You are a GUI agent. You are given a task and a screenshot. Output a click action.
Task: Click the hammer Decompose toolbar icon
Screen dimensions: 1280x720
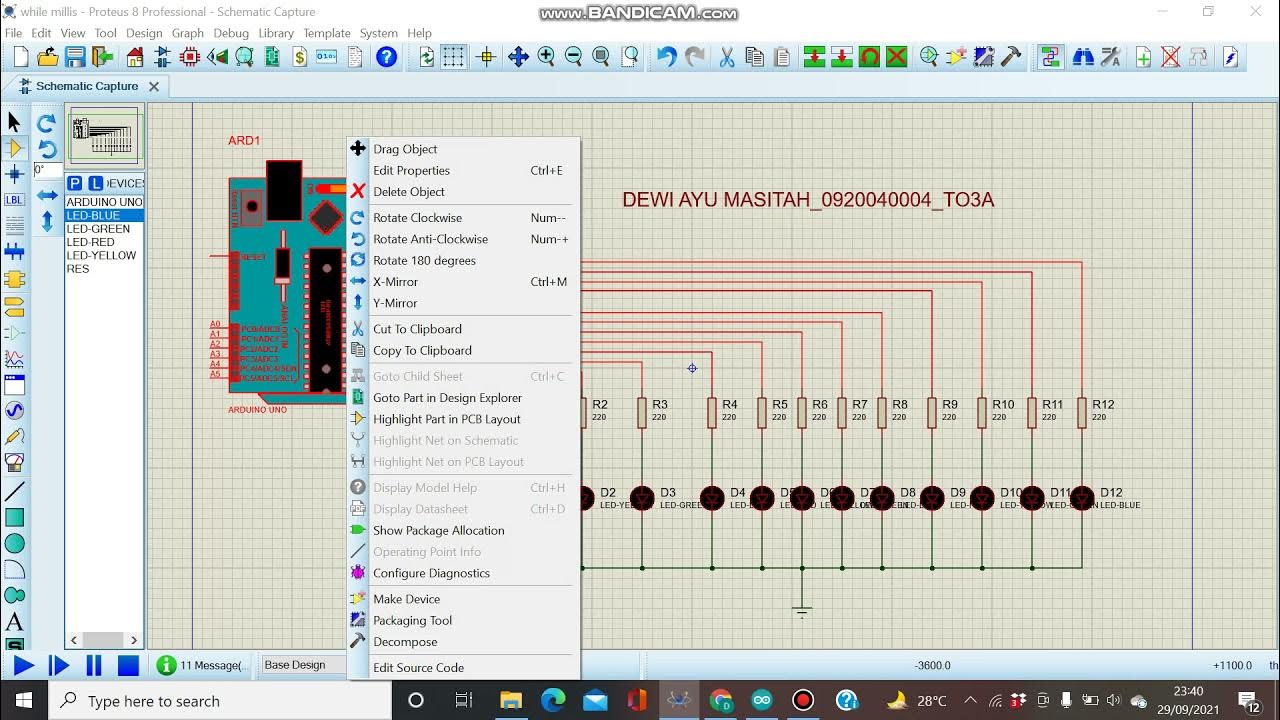1011,58
